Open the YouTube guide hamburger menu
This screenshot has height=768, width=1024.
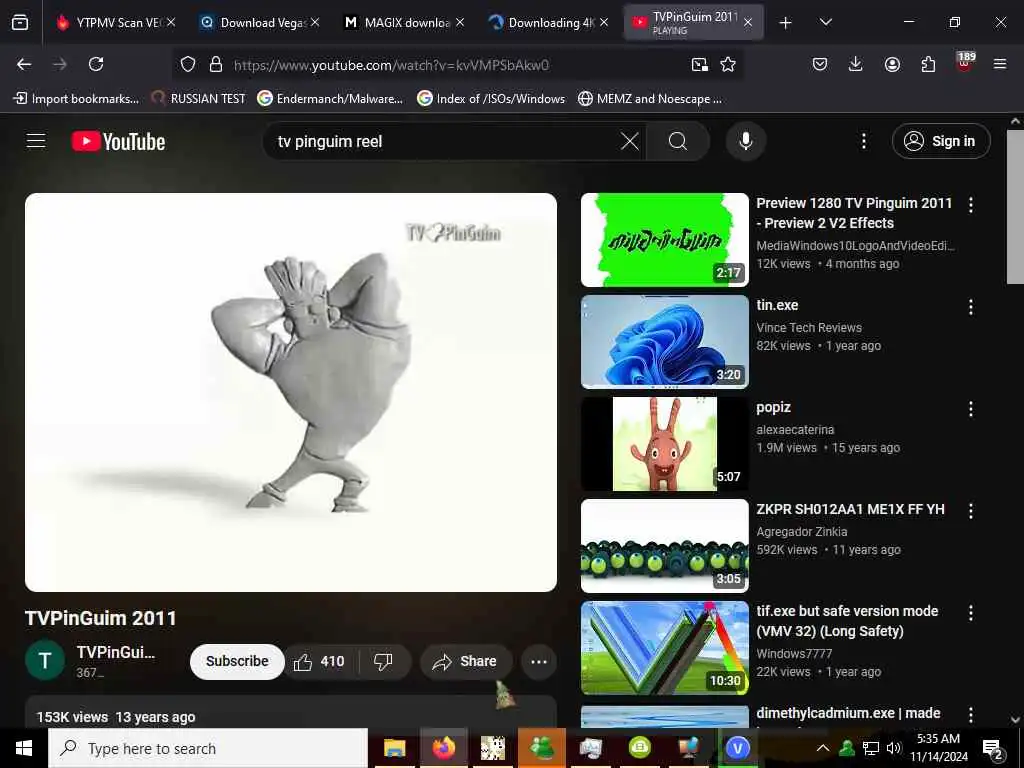click(36, 140)
